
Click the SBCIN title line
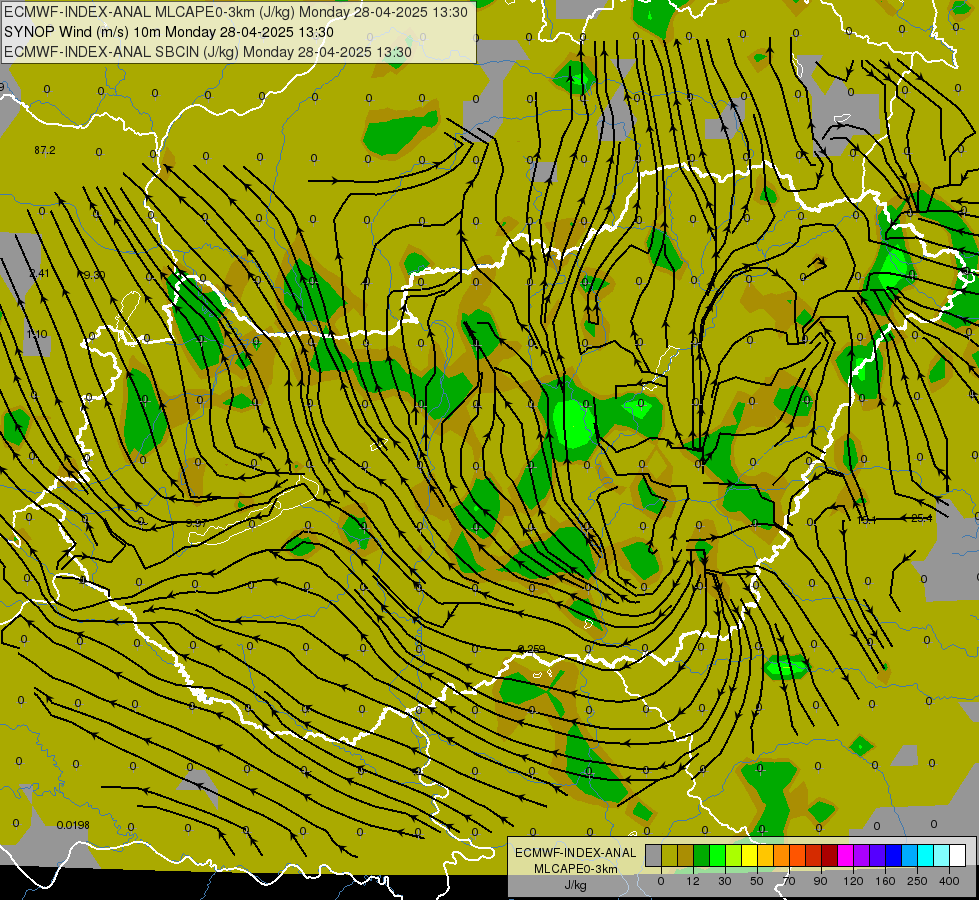(x=207, y=52)
